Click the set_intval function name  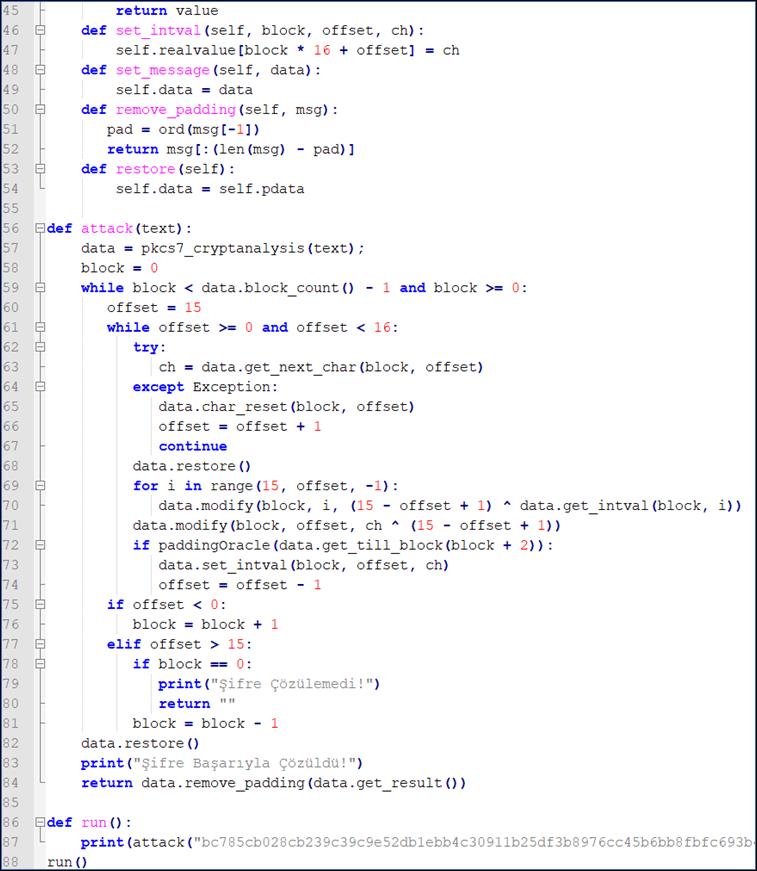158,31
